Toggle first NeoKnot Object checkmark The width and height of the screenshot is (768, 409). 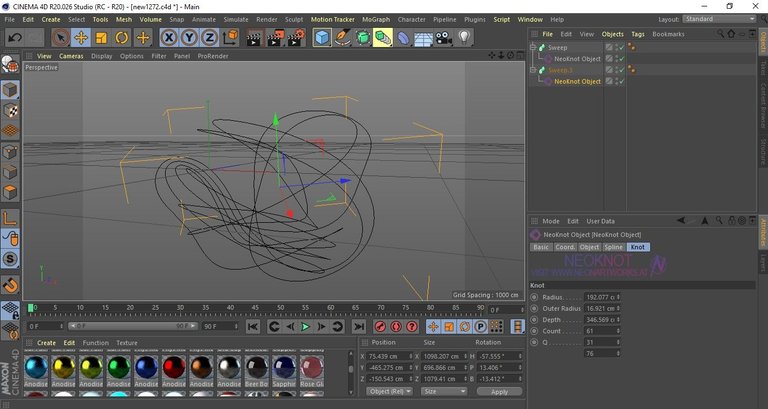click(x=622, y=59)
